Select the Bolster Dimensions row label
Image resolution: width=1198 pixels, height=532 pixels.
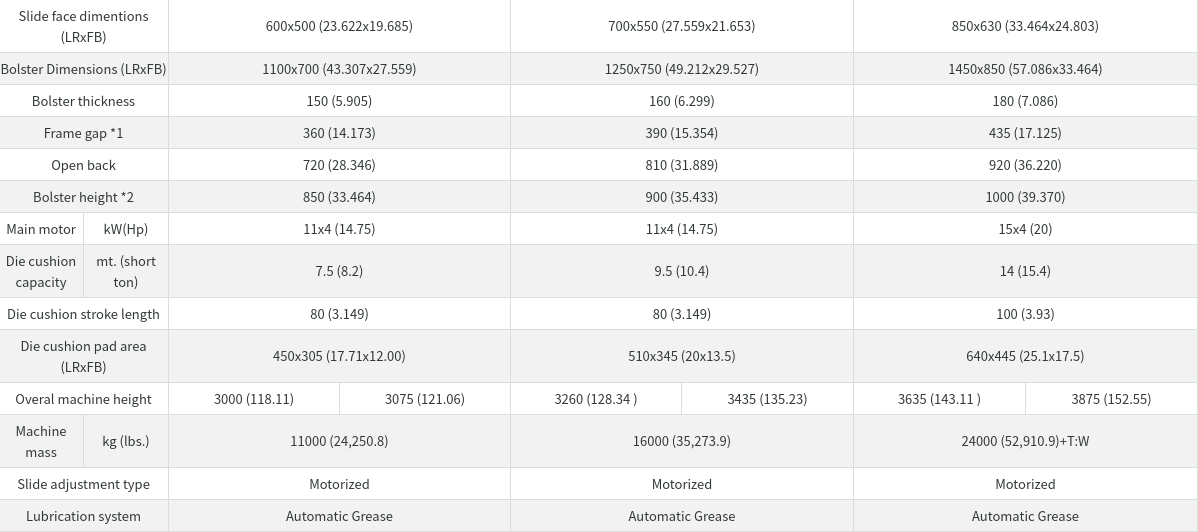(84, 69)
